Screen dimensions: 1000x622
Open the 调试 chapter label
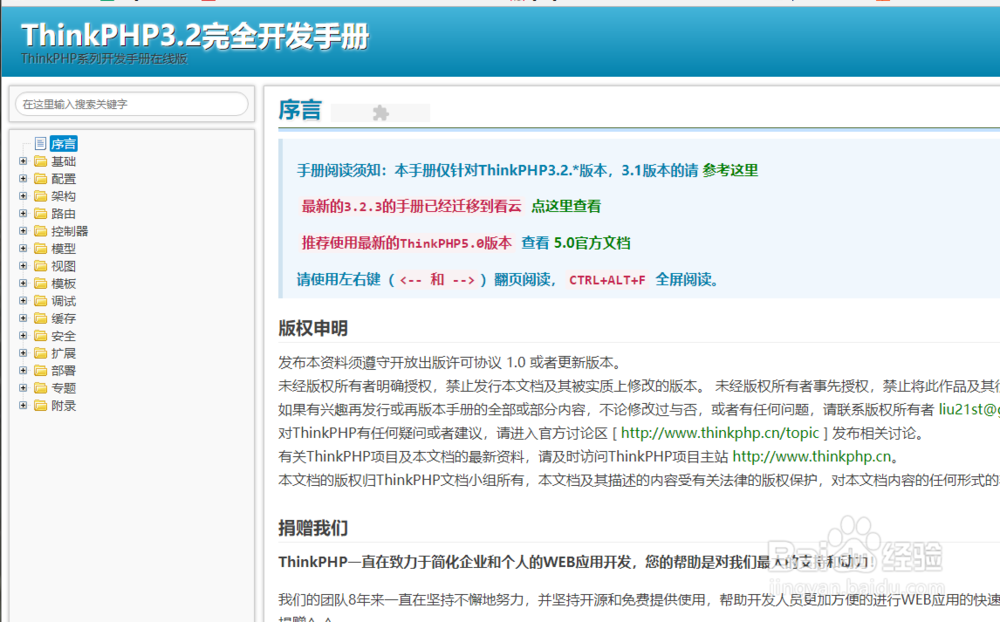tap(63, 300)
